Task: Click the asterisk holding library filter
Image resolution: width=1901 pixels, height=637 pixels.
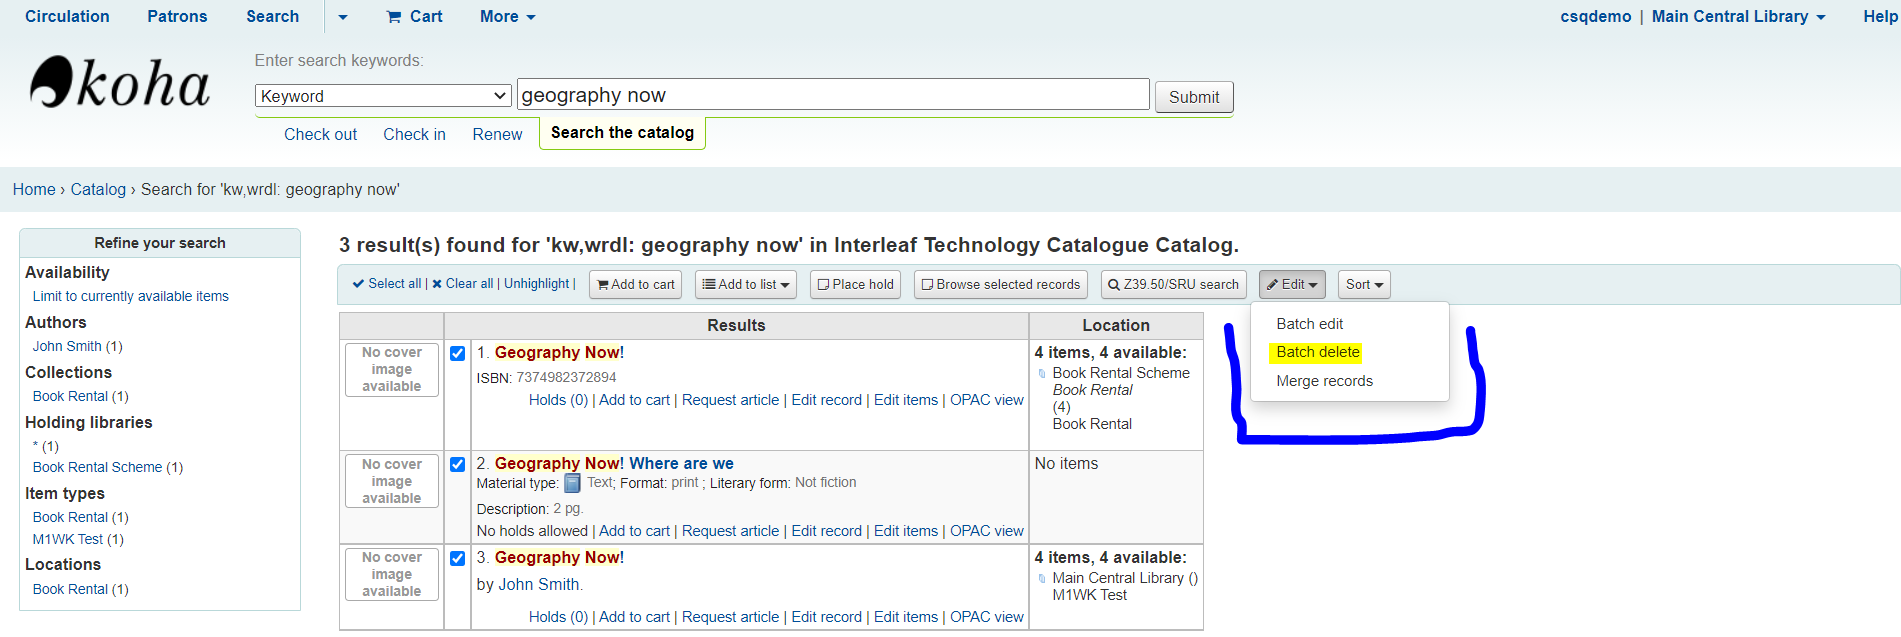Action: pyautogui.click(x=36, y=446)
